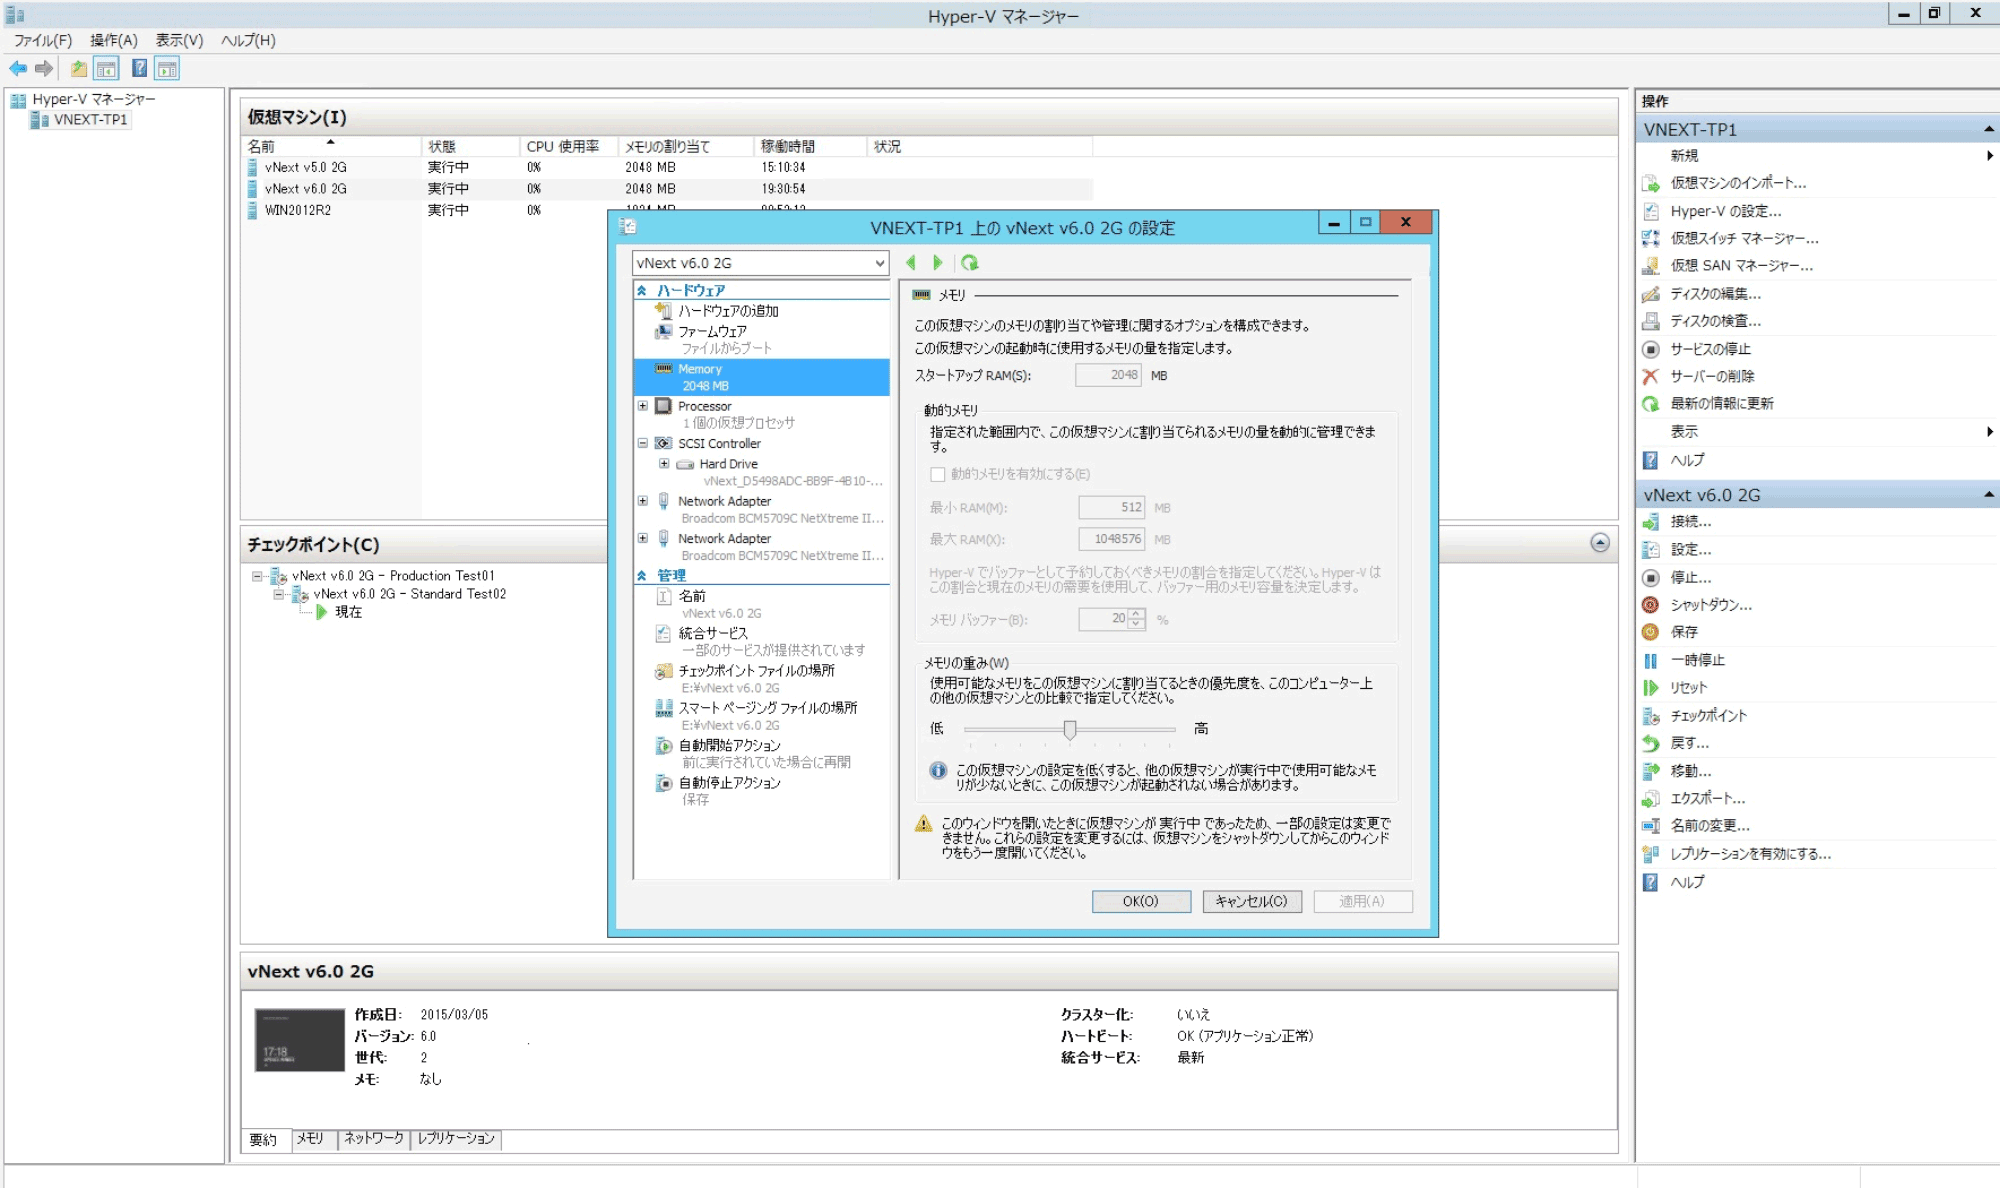
Task: Click the 最大 RAM field
Action: tap(1111, 539)
